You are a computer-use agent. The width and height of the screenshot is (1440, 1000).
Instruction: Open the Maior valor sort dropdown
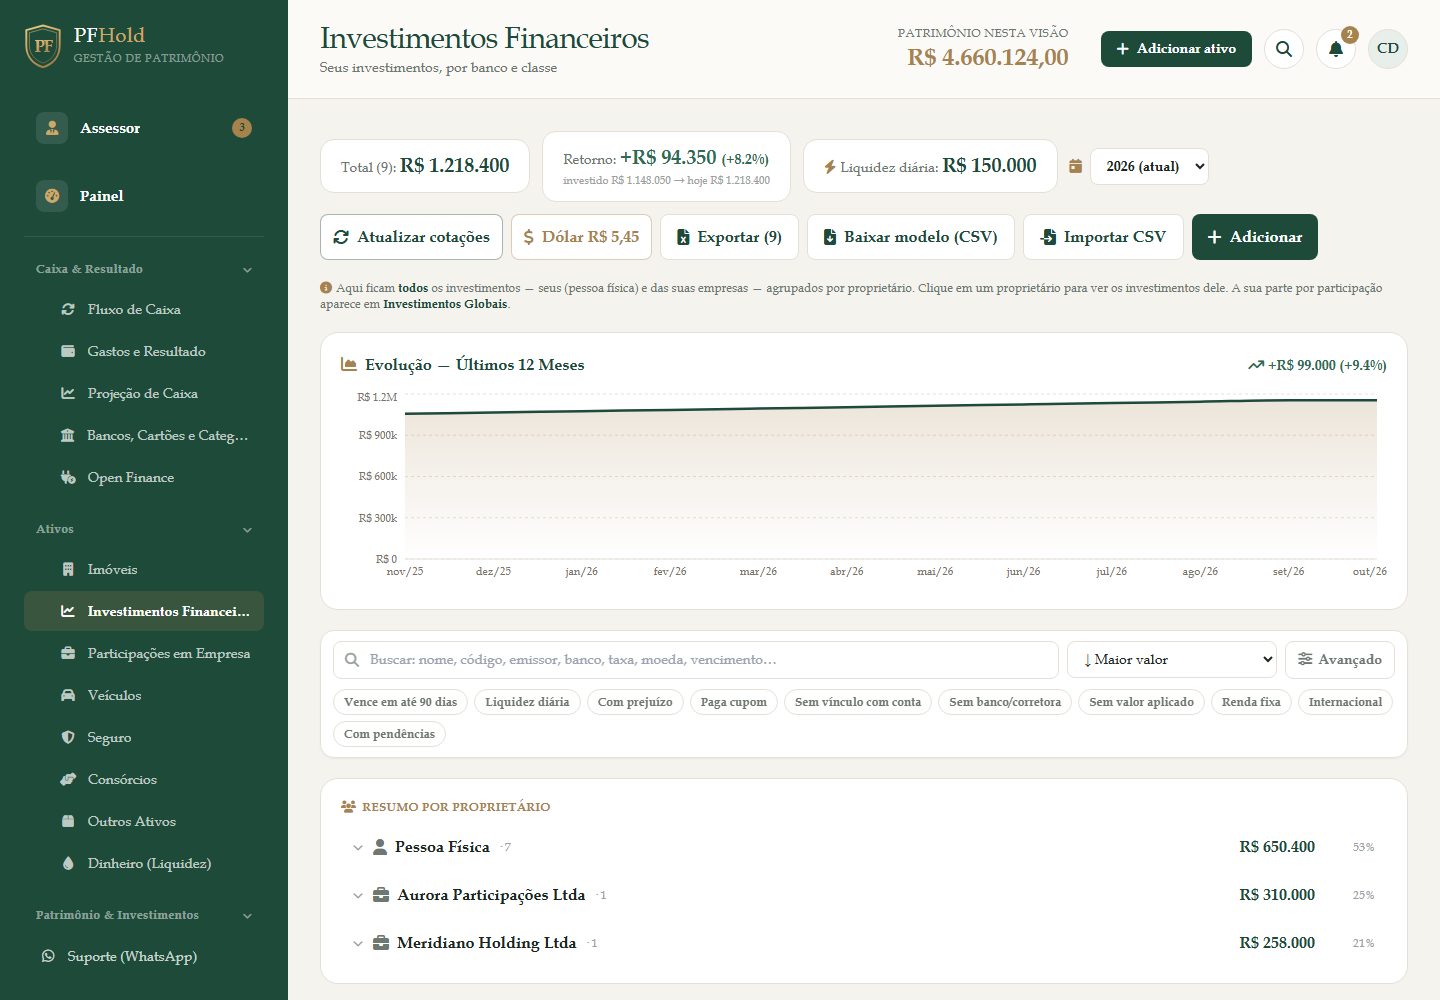[x=1172, y=660]
